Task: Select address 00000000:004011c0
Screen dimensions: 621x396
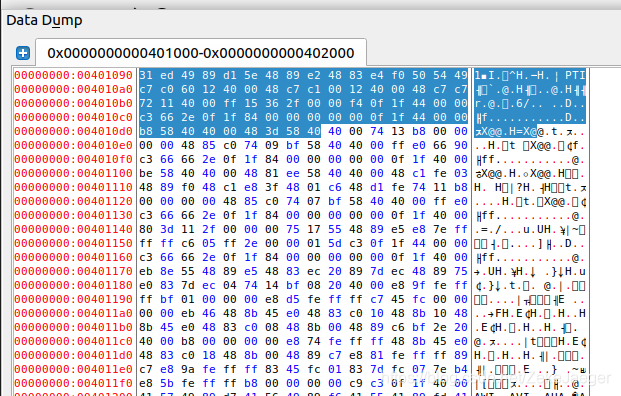Action: pos(74,341)
